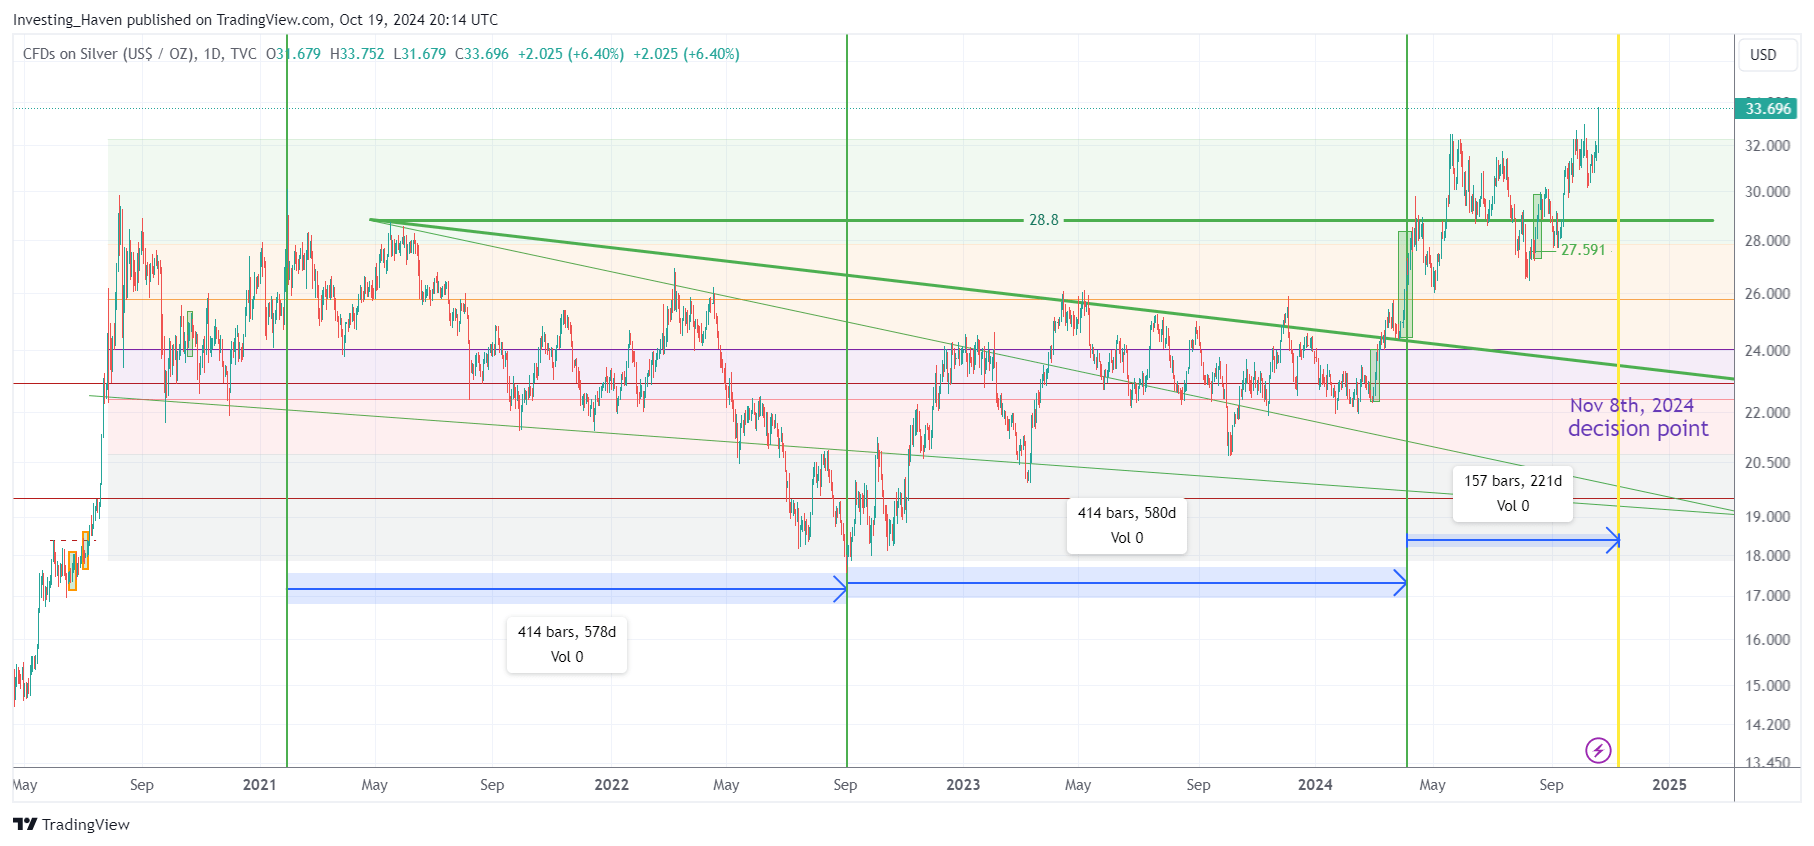Click the 2024 label on time axis

(x=1315, y=785)
